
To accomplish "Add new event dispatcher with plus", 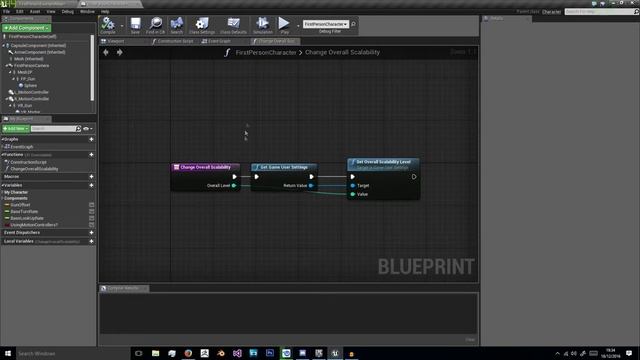I will tap(91, 233).
